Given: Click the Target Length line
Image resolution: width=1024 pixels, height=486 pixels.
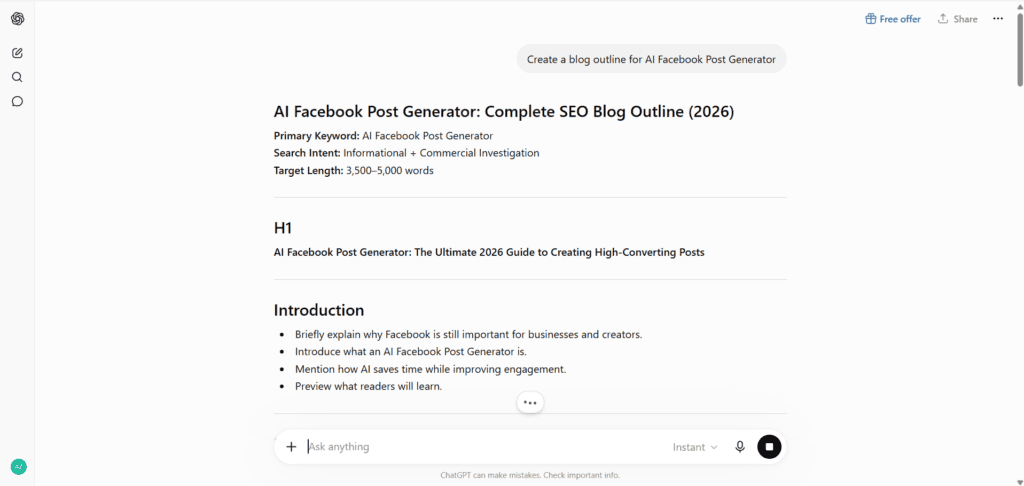Looking at the screenshot, I should coord(353,170).
